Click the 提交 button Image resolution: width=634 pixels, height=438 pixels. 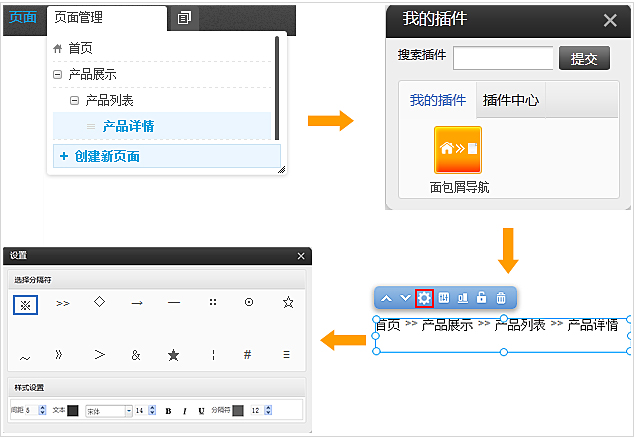click(584, 59)
